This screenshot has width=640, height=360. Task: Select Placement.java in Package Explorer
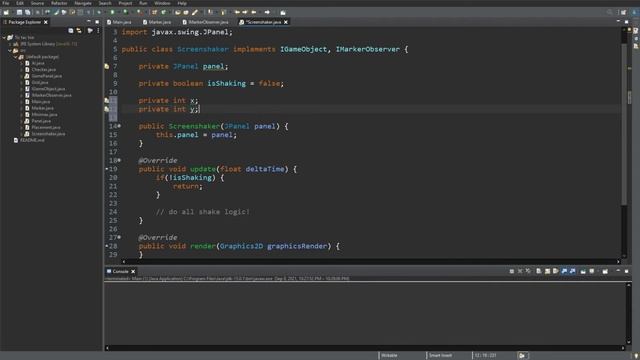point(46,127)
